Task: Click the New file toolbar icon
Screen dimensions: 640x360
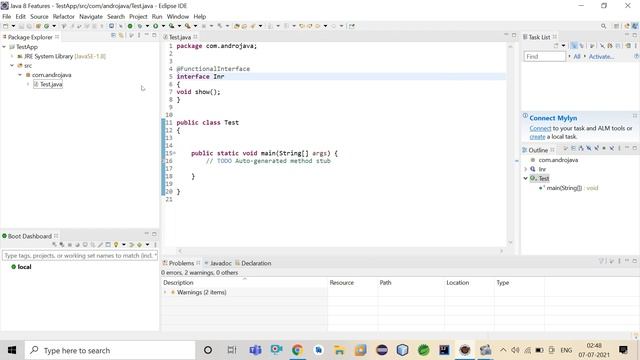Action: point(6,26)
